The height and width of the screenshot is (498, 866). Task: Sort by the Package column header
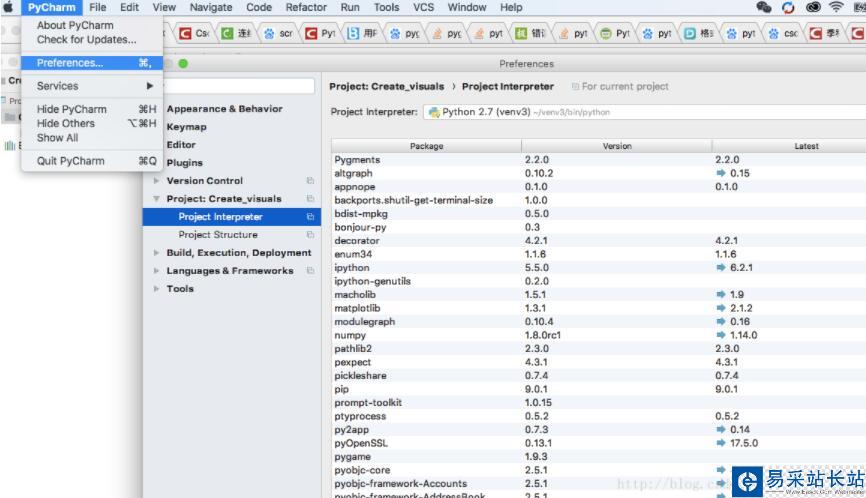tap(426, 146)
